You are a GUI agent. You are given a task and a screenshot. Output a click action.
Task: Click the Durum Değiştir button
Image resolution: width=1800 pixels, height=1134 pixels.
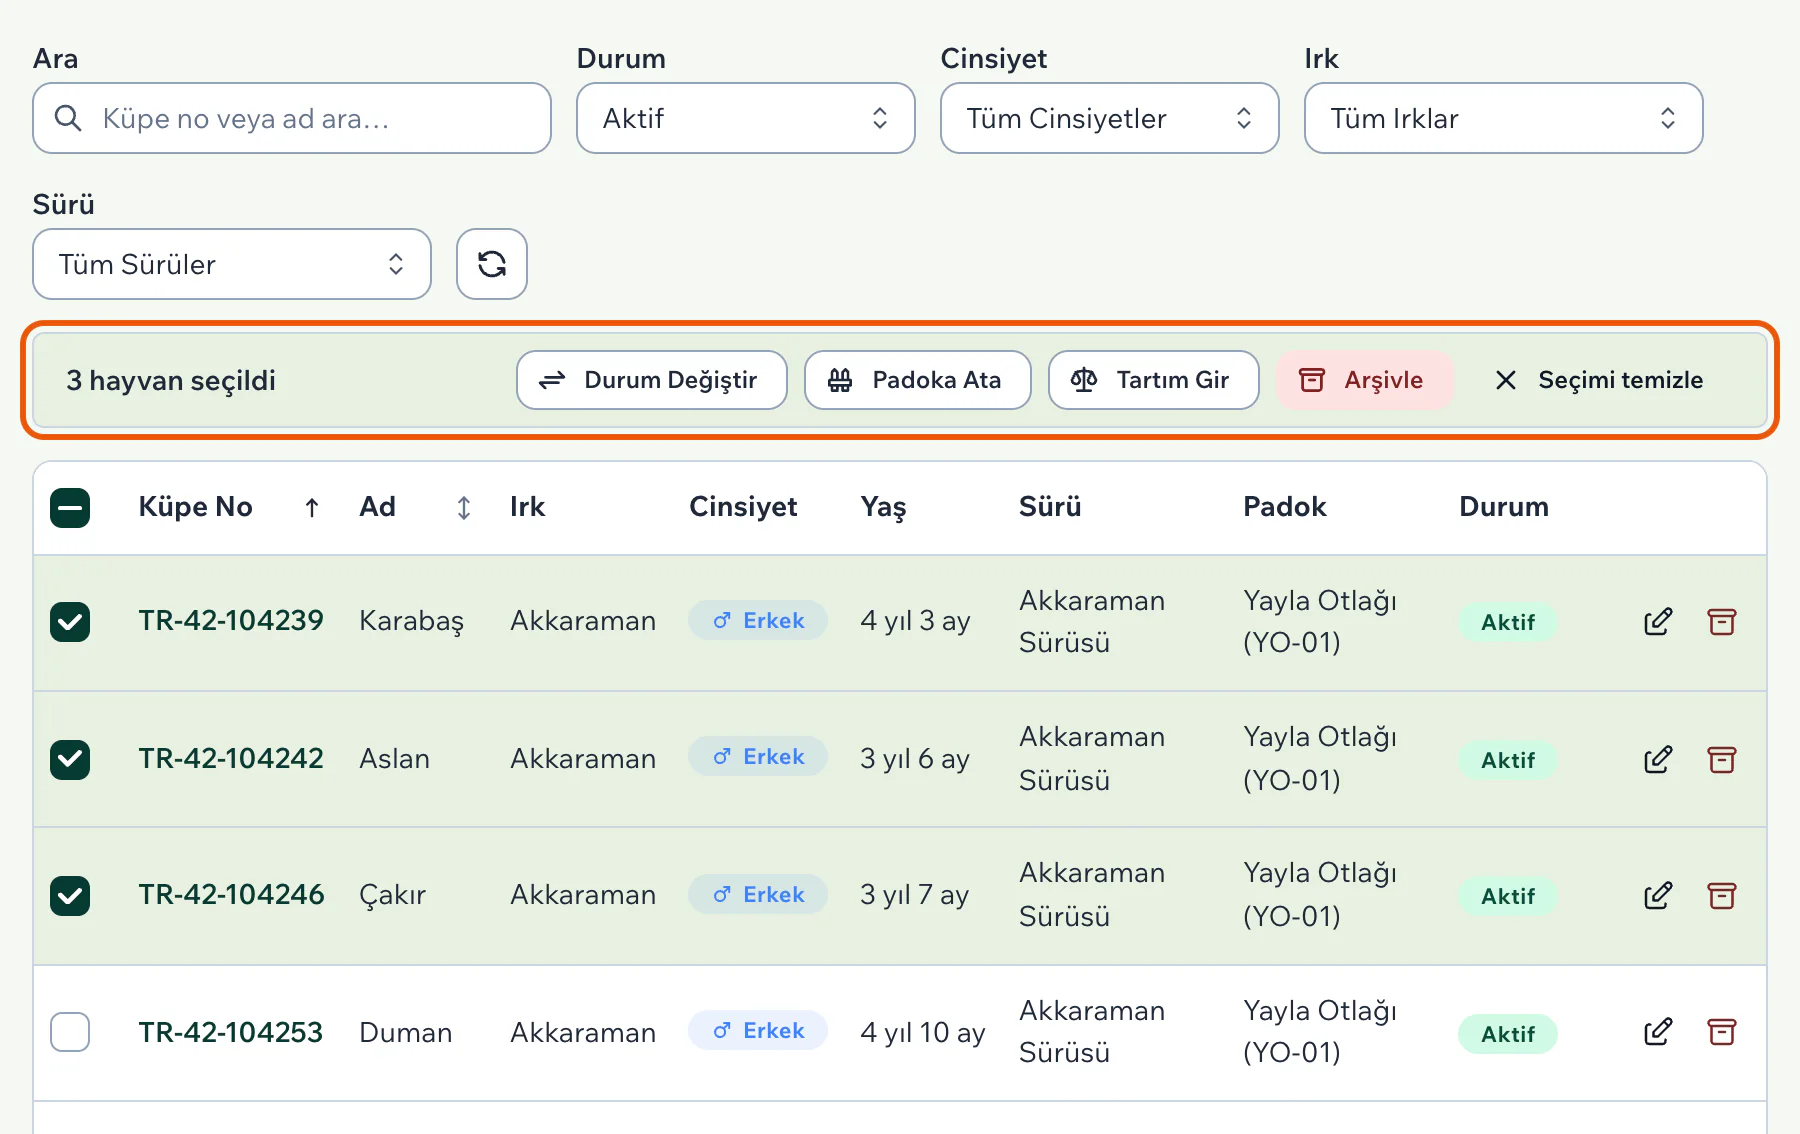coord(652,380)
